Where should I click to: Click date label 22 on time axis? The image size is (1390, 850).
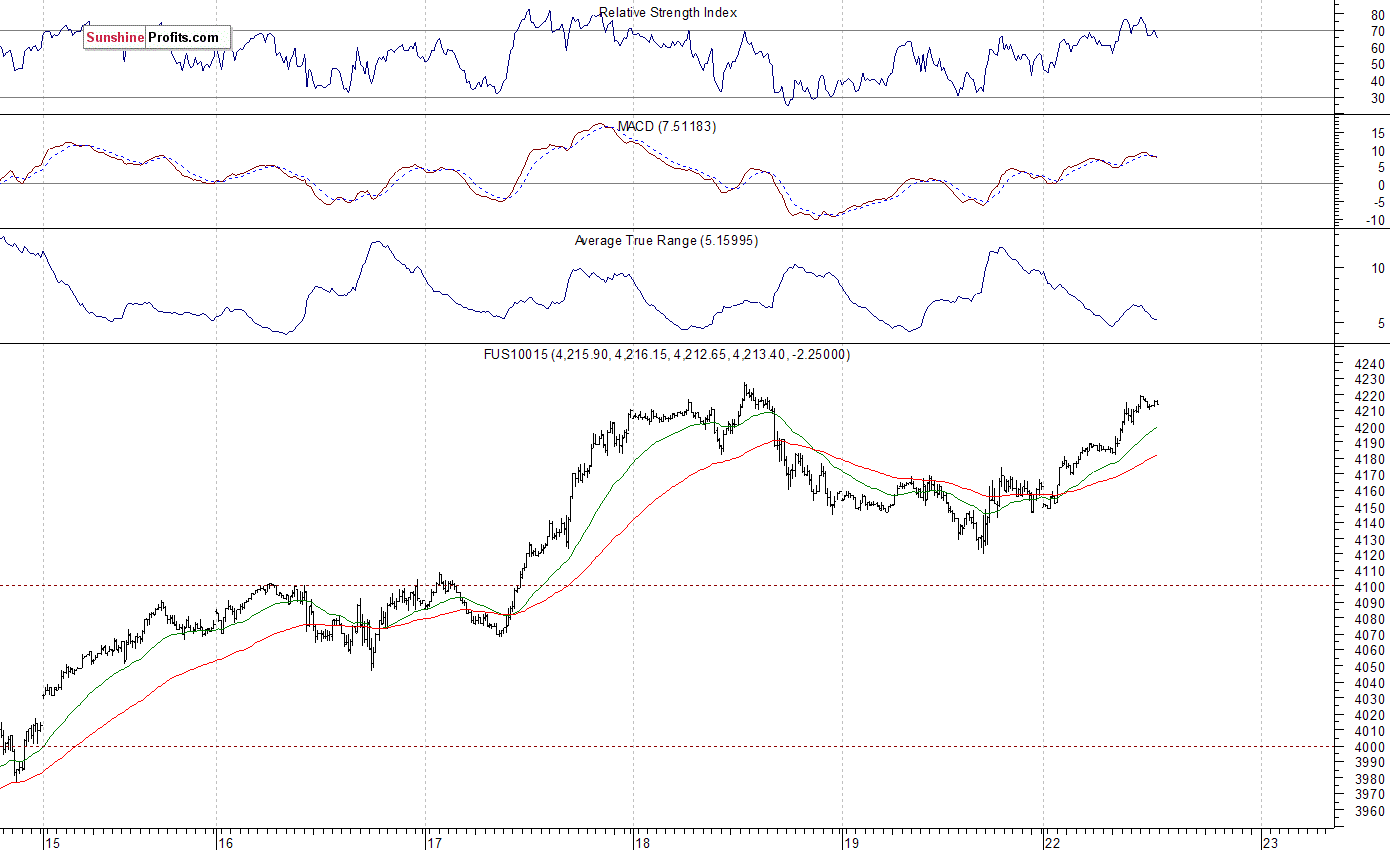(x=1053, y=842)
